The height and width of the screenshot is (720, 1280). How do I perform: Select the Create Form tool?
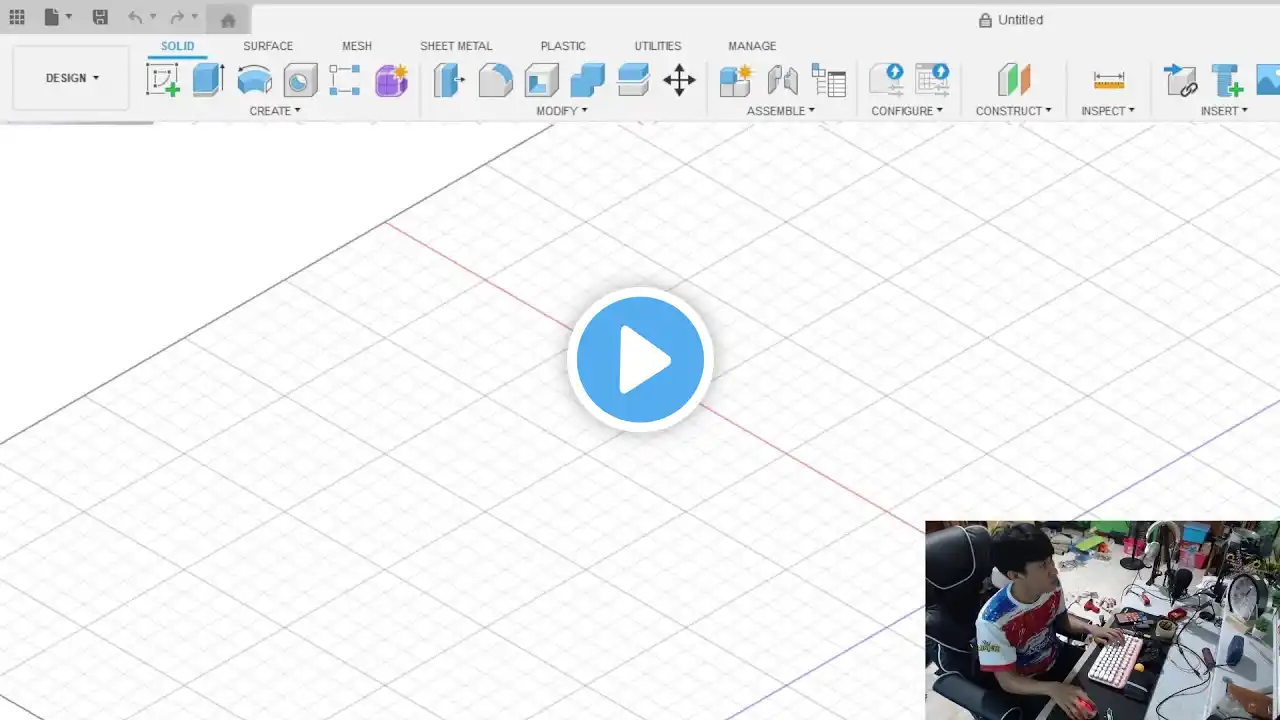391,80
